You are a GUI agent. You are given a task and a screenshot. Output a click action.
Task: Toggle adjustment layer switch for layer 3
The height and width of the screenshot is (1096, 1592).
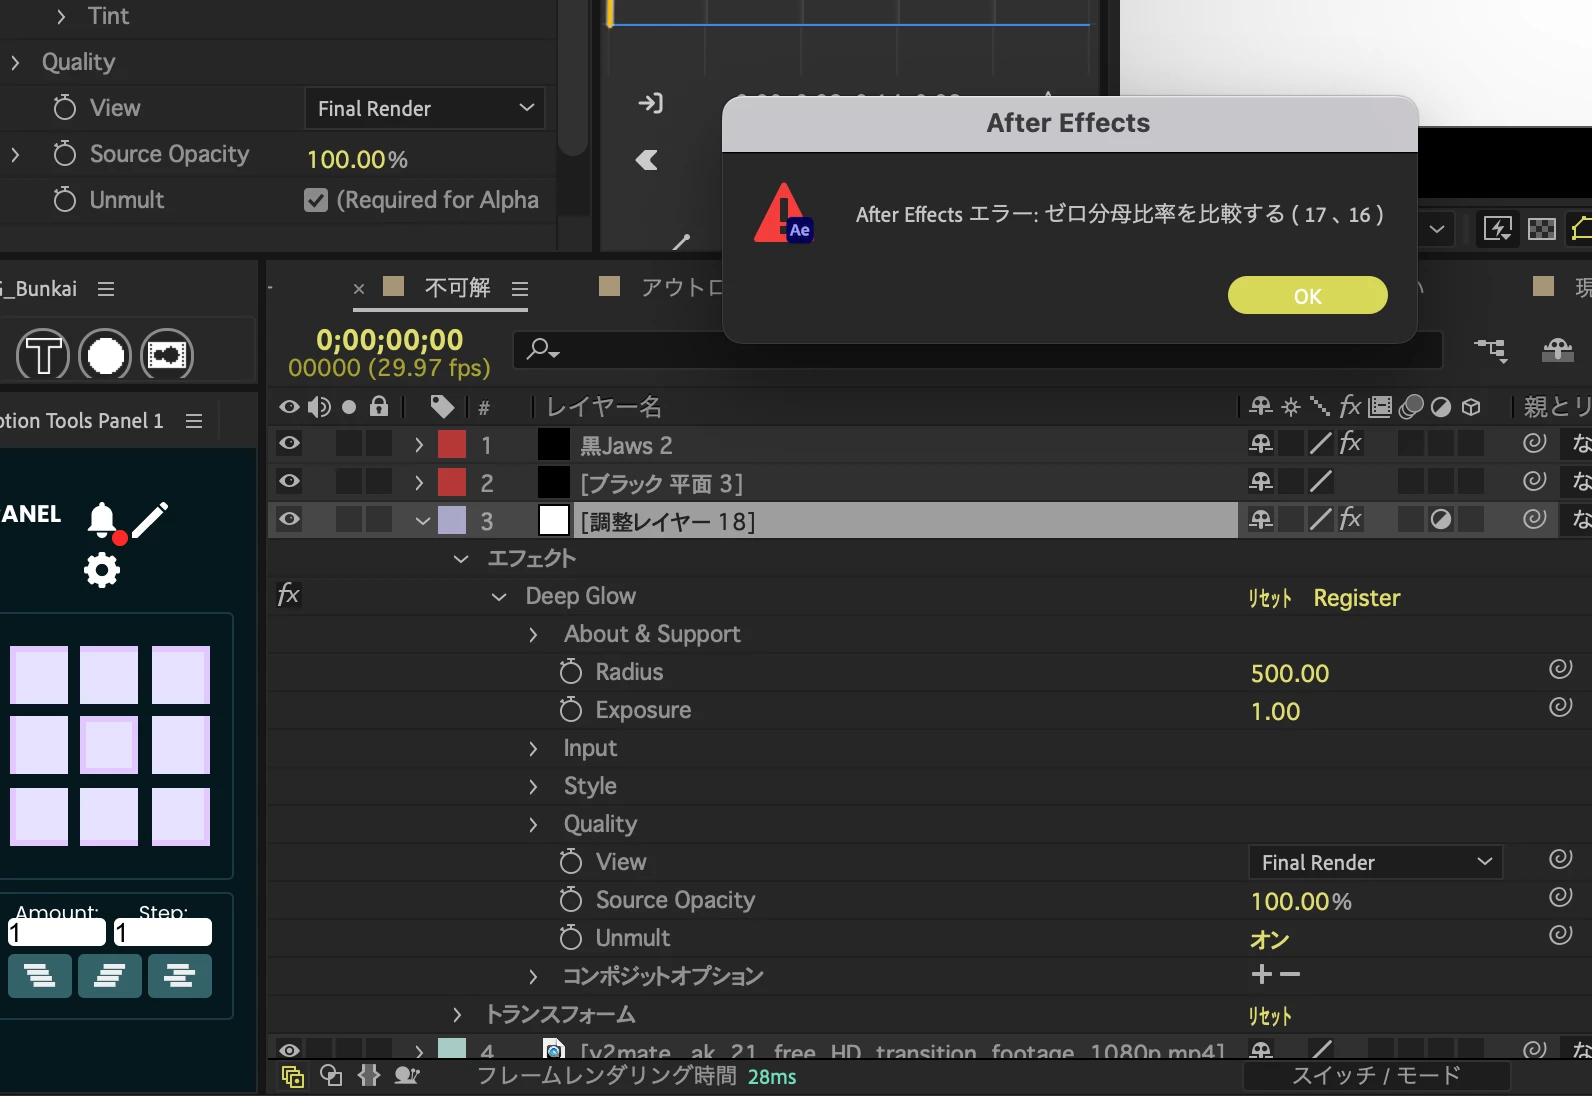pyautogui.click(x=1440, y=519)
